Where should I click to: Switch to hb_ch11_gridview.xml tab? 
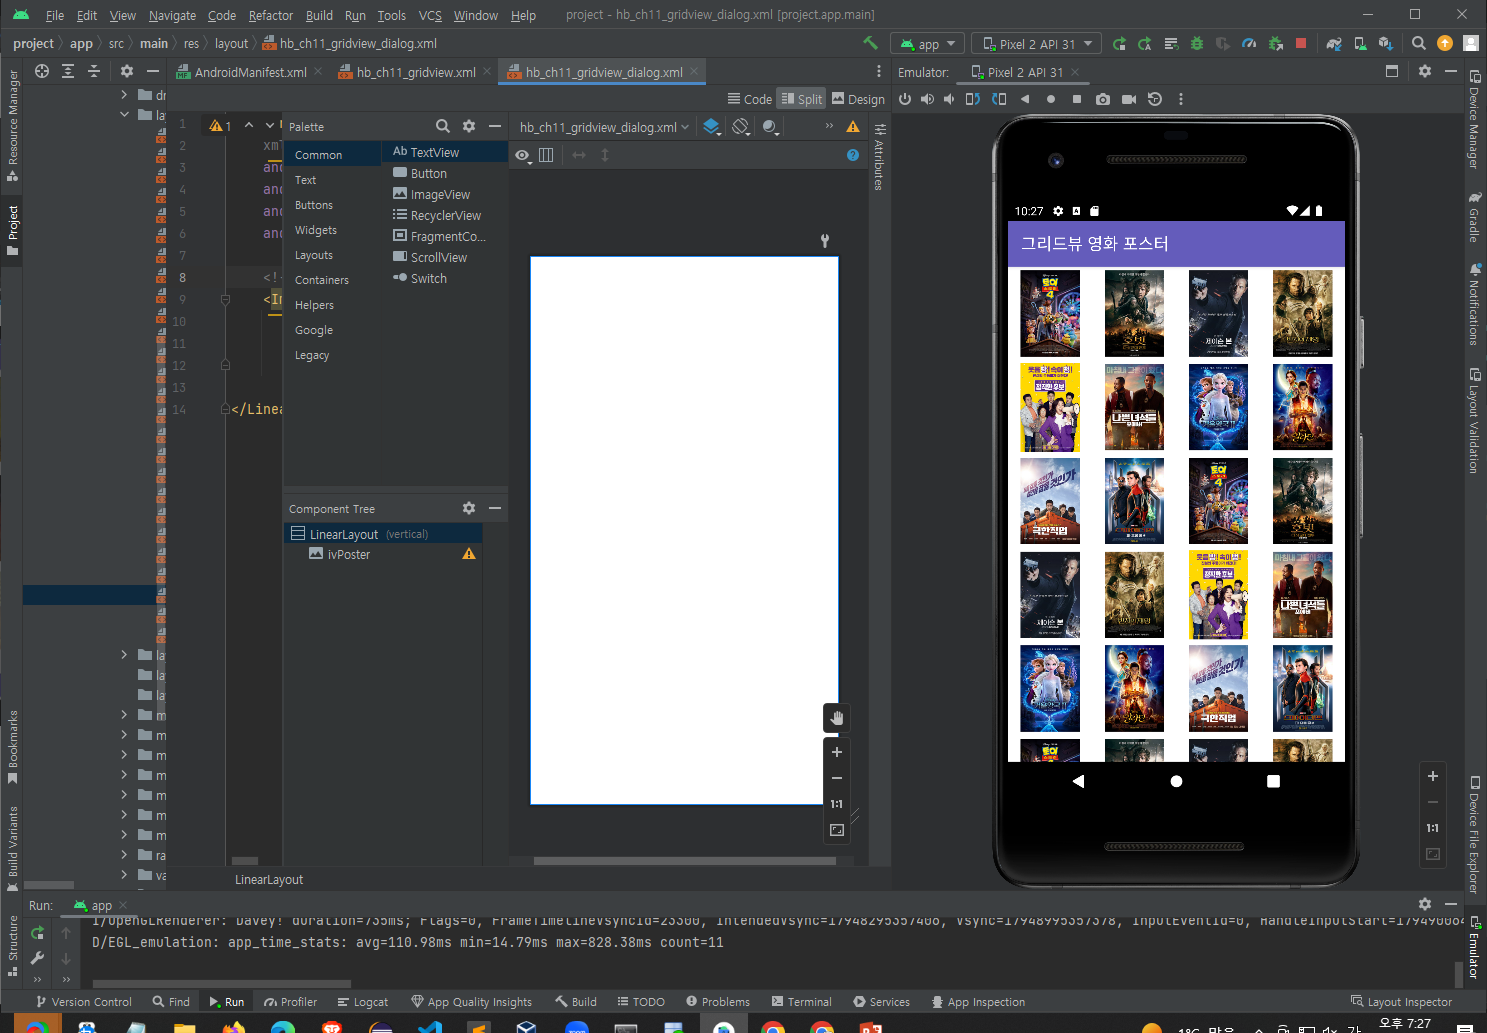coord(415,72)
